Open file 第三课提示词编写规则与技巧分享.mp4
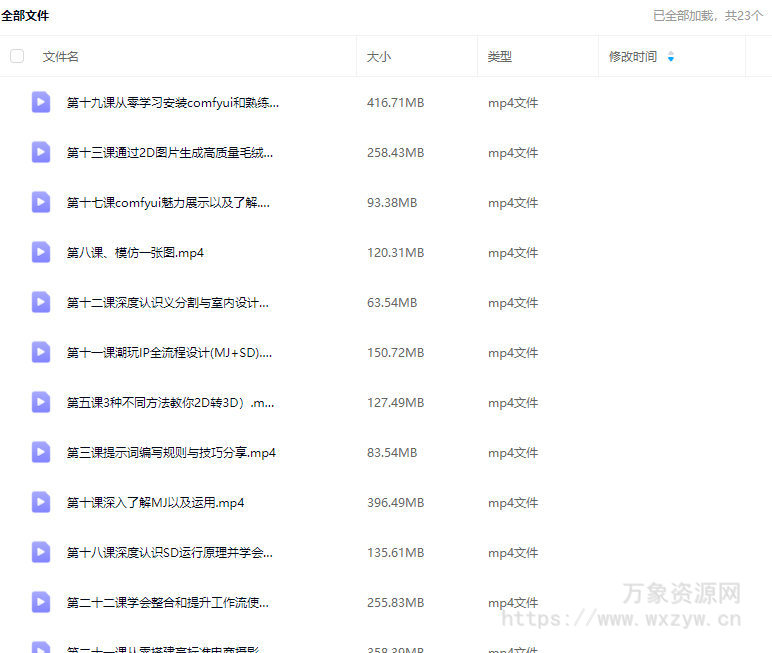The height and width of the screenshot is (653, 772). tap(171, 453)
